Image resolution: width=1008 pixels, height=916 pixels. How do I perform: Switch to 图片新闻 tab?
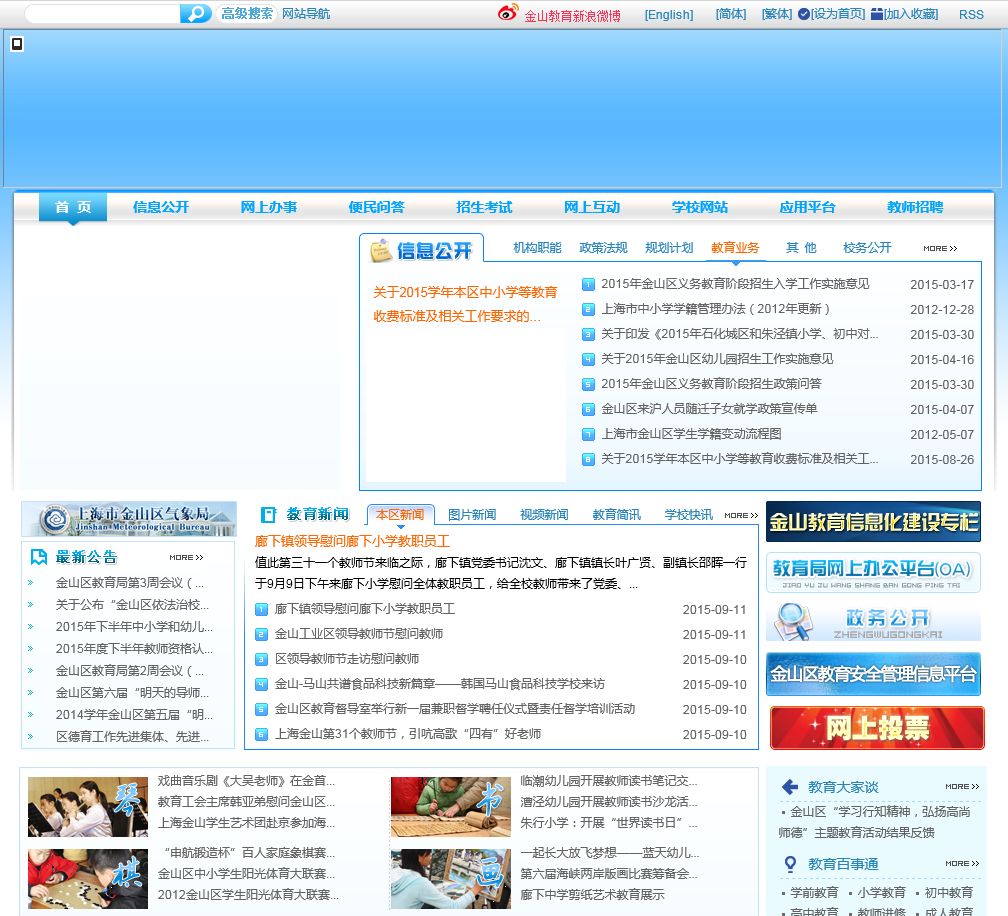[x=472, y=515]
